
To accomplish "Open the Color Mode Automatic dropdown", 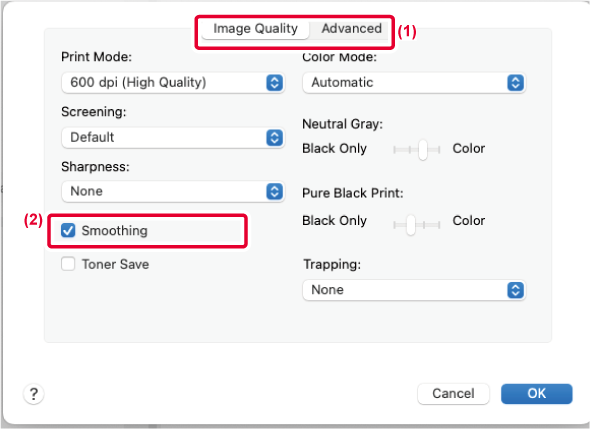I will click(x=414, y=82).
